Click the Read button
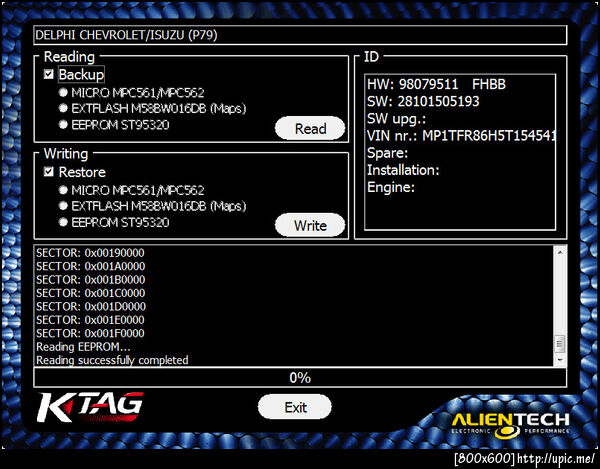The width and height of the screenshot is (600, 469). click(310, 129)
